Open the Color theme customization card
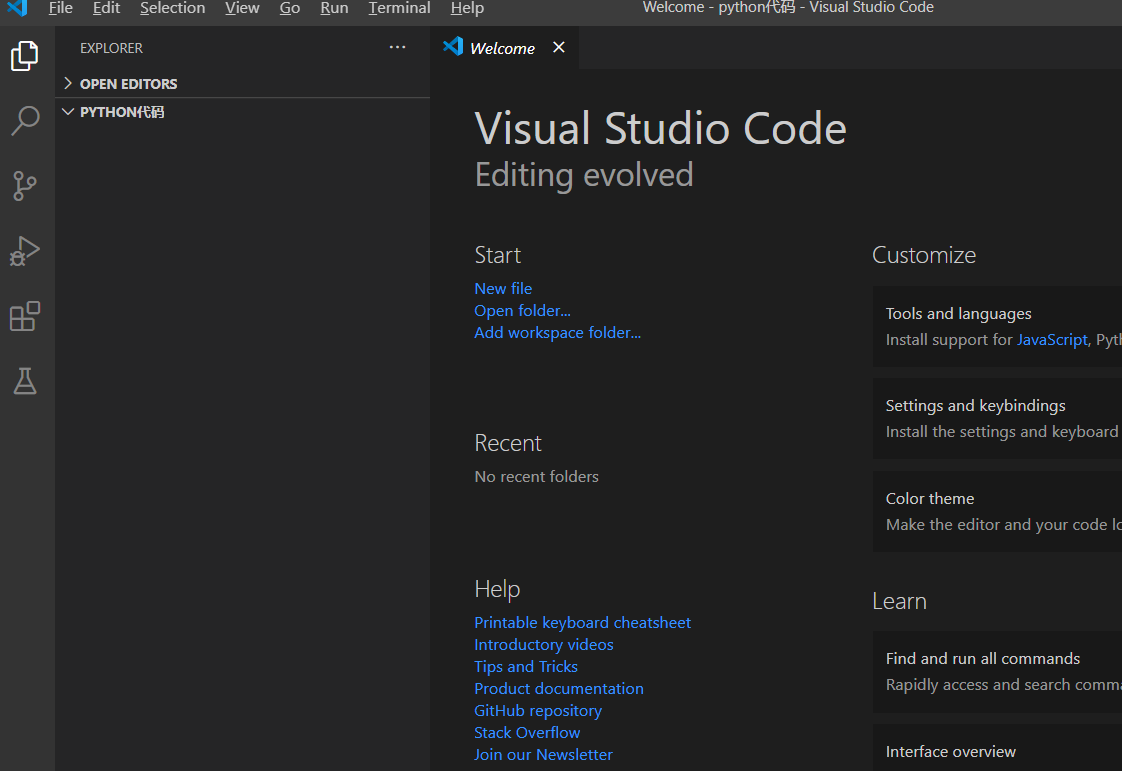Image resolution: width=1122 pixels, height=771 pixels. tap(997, 511)
